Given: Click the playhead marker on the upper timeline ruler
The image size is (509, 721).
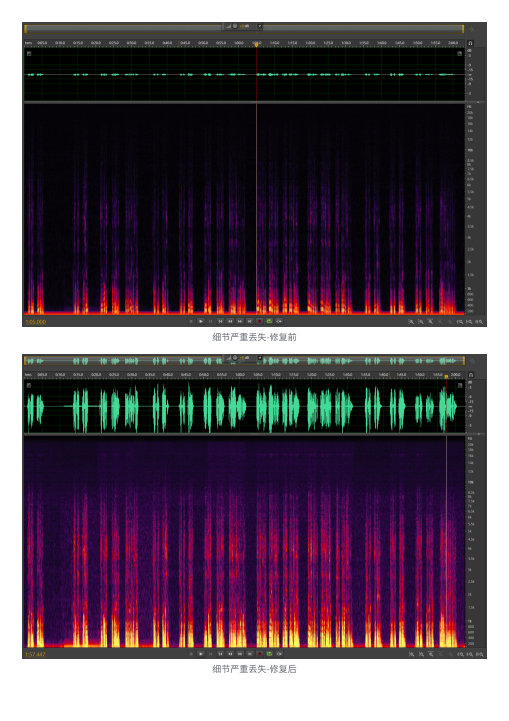Looking at the screenshot, I should tap(257, 44).
